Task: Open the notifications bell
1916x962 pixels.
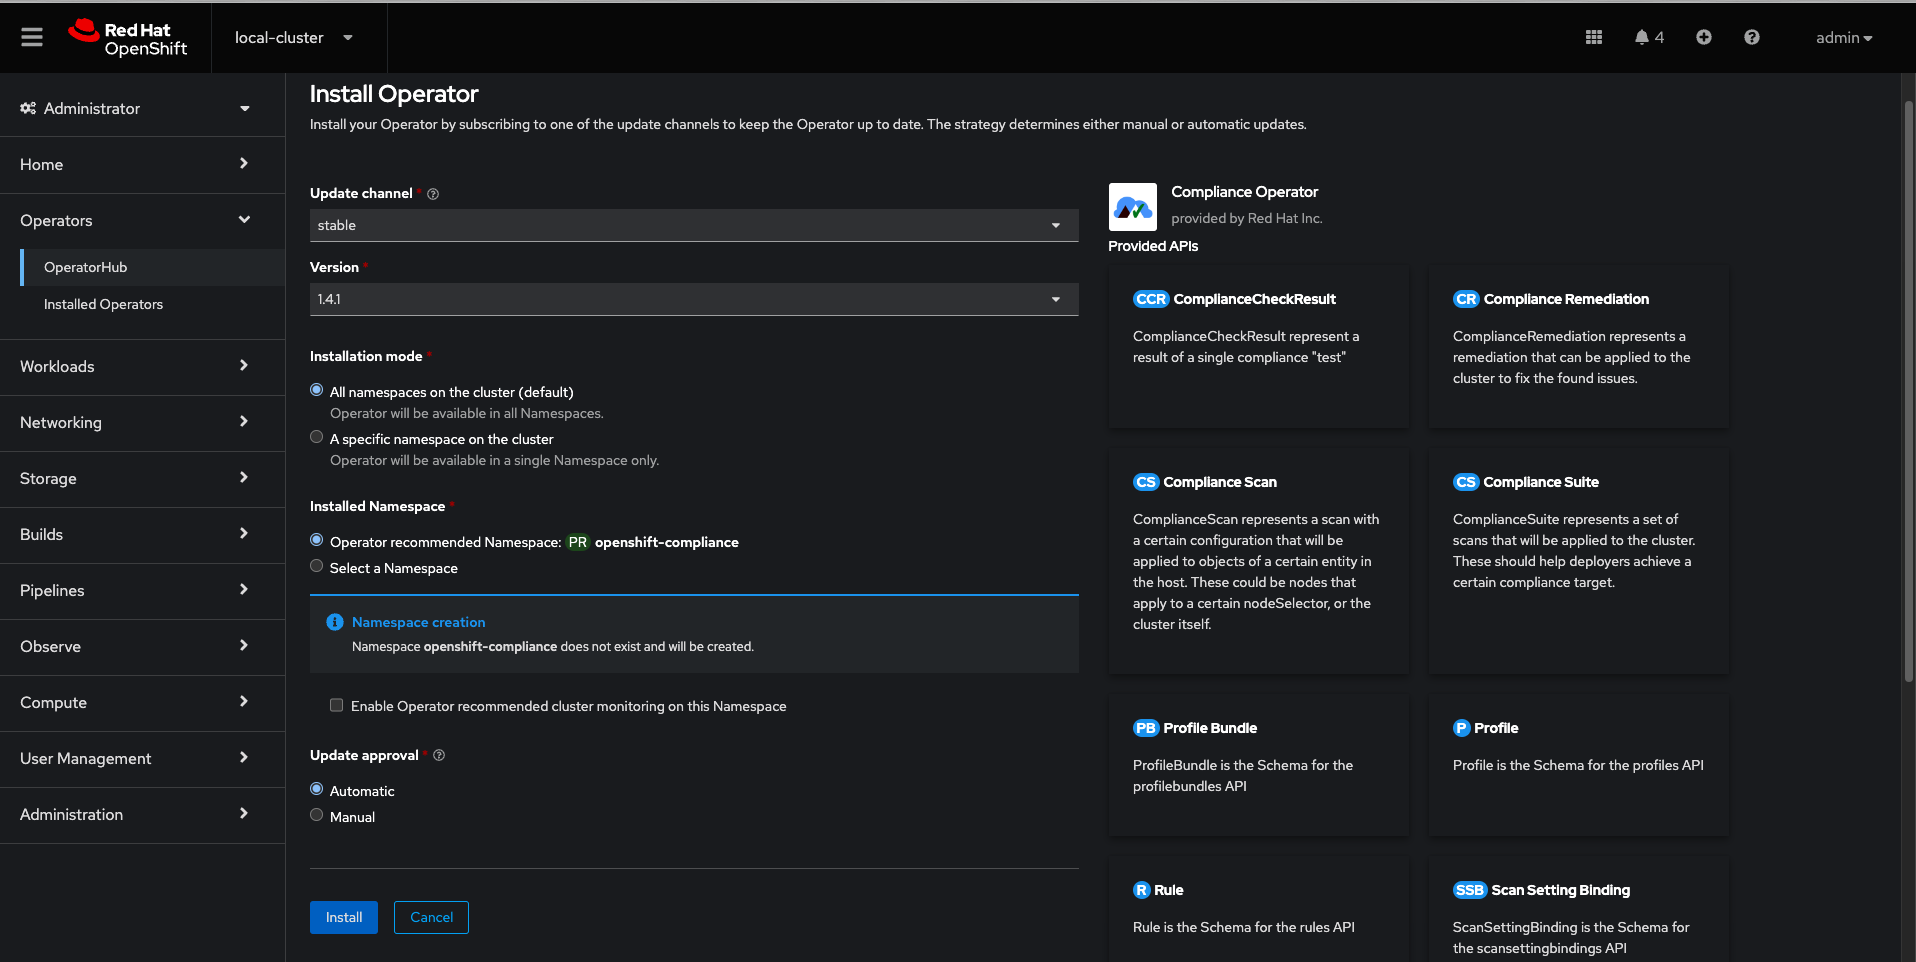Action: [x=1649, y=37]
